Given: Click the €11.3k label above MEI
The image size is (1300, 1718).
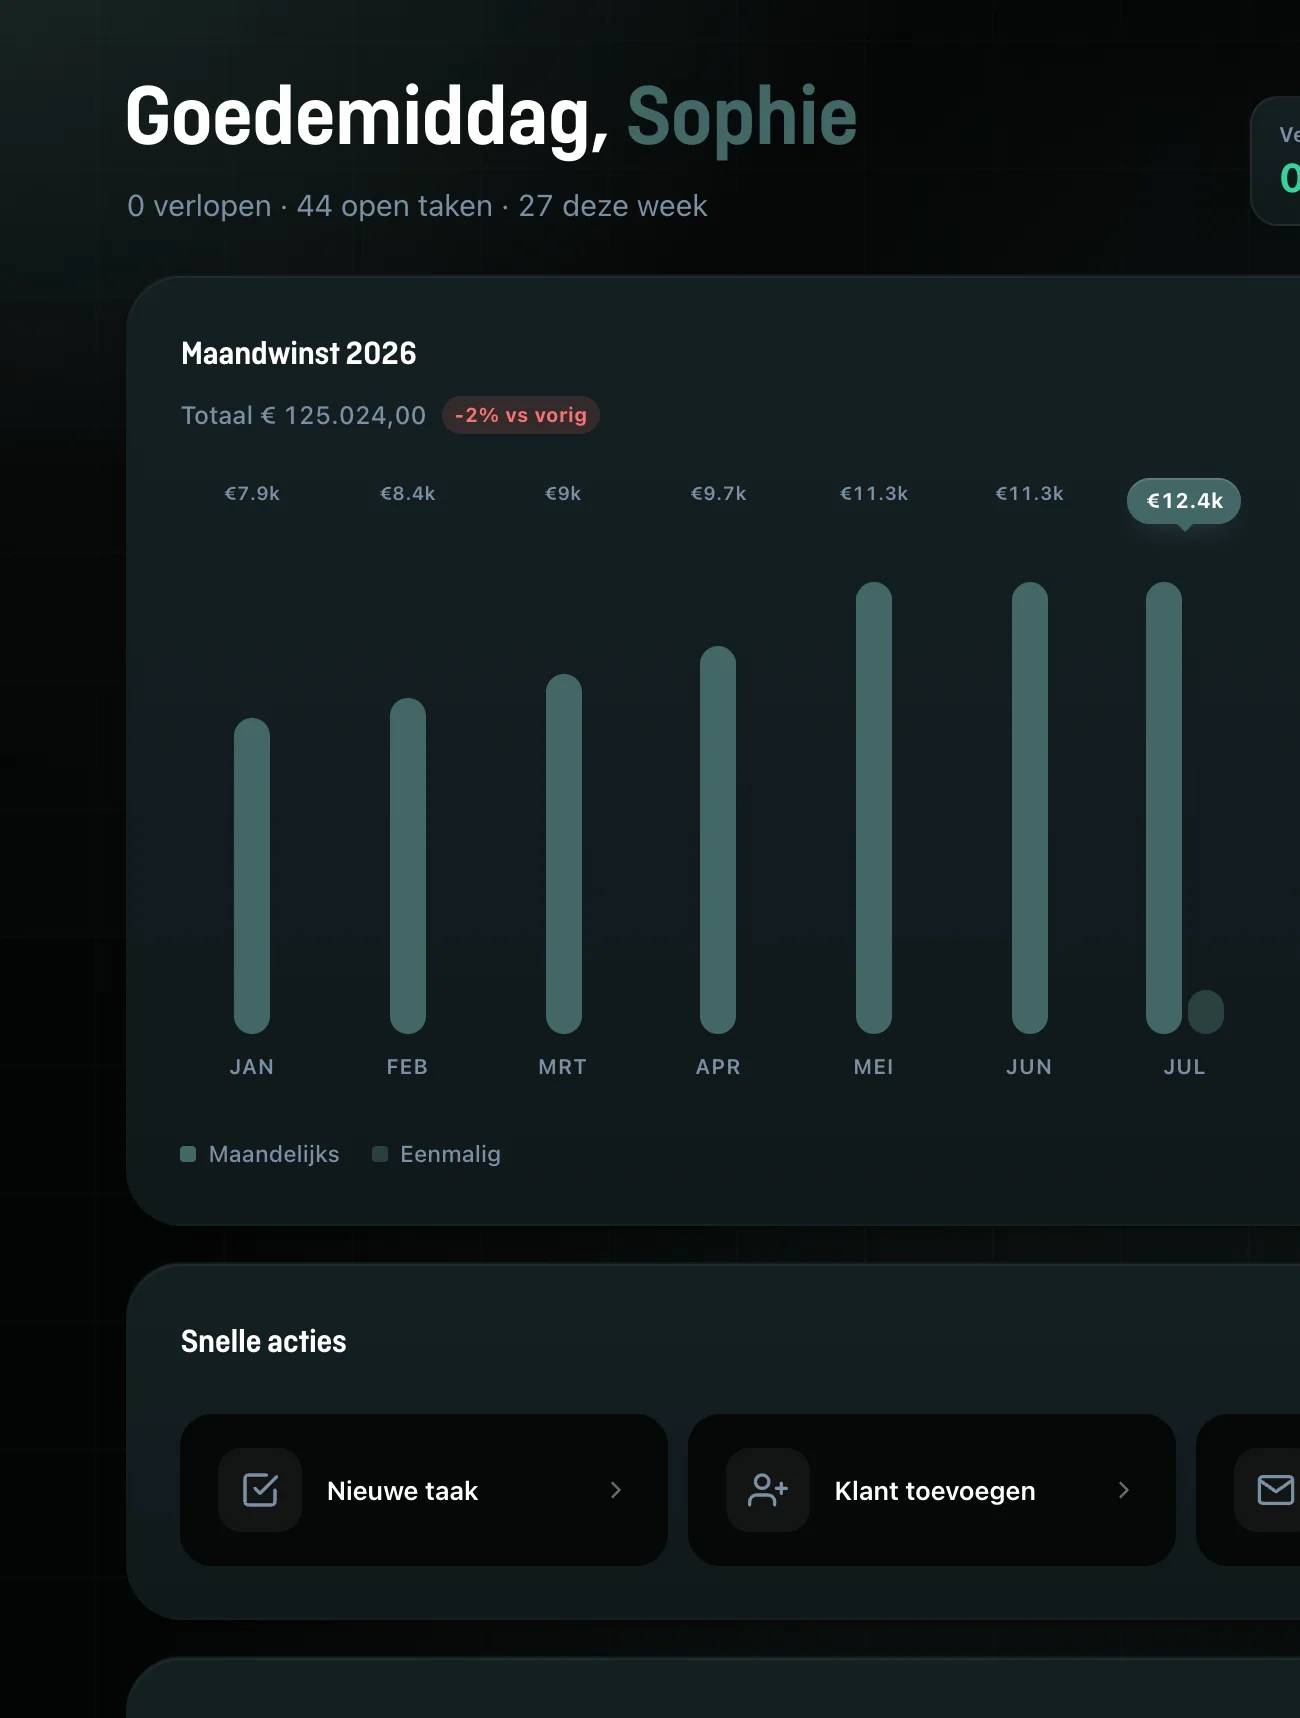Looking at the screenshot, I should click(874, 493).
